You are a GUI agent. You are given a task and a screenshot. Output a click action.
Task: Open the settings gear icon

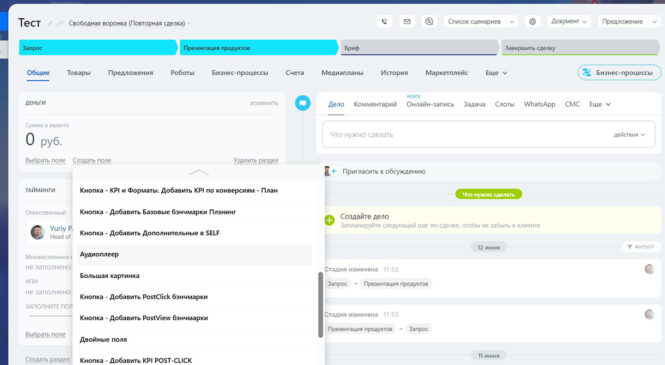(532, 22)
